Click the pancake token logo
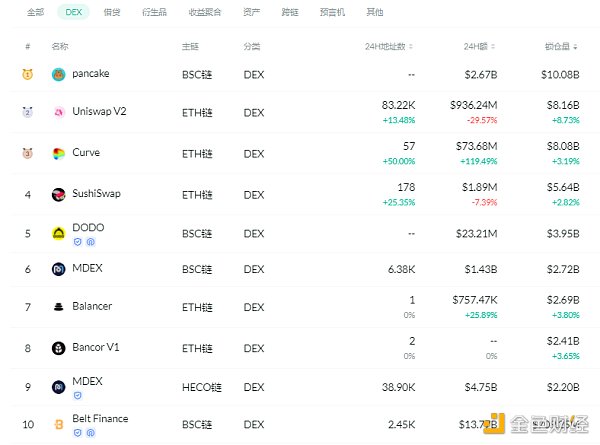 click(x=59, y=74)
